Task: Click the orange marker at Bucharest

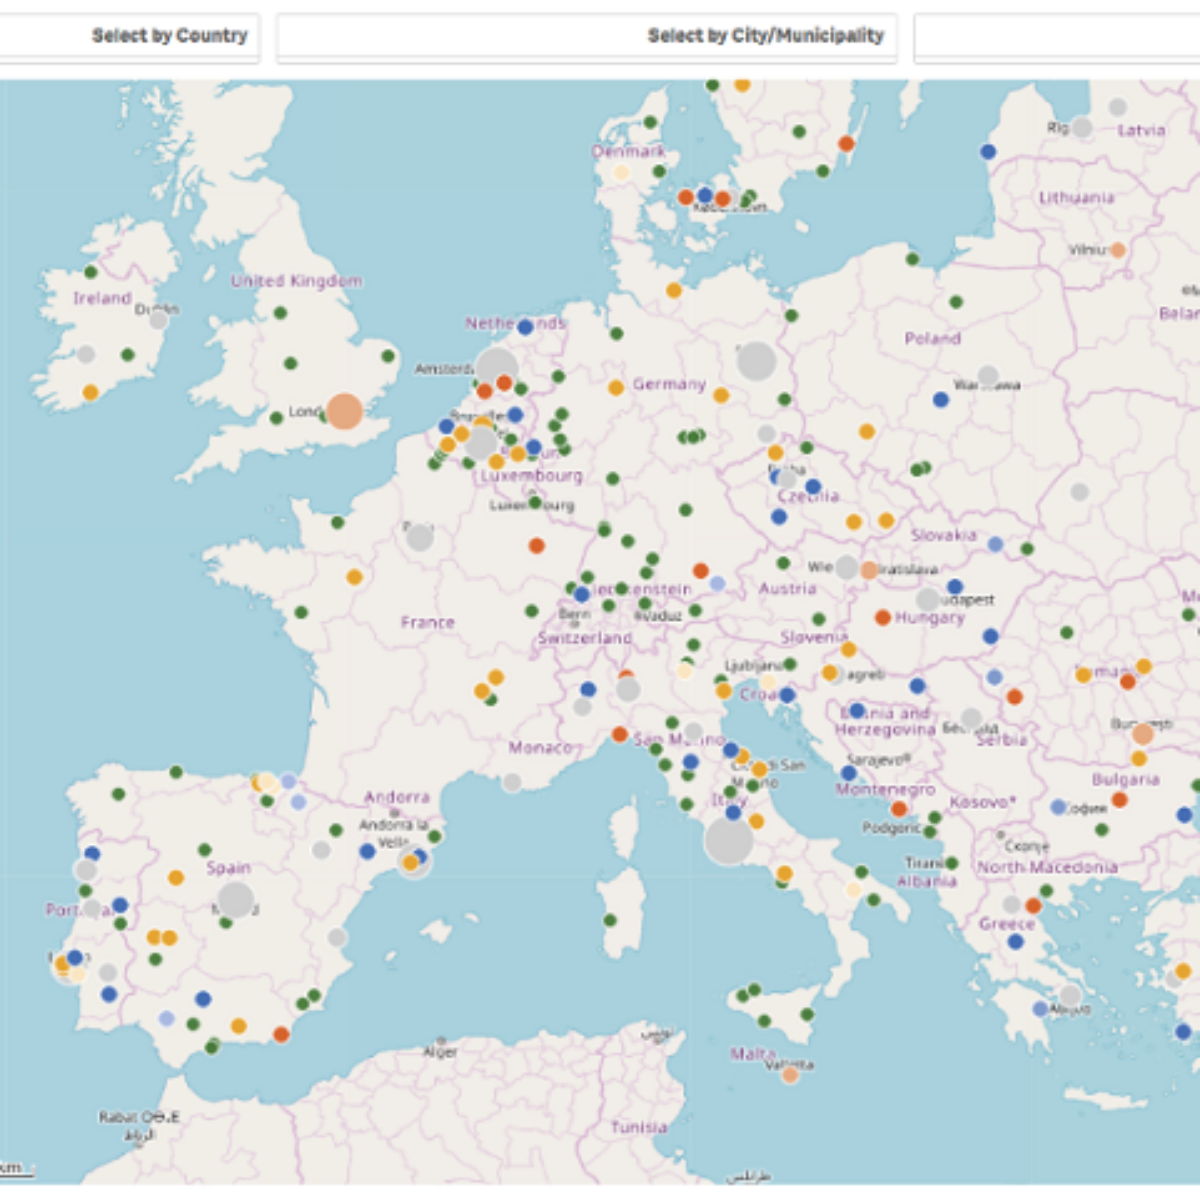Action: tap(1142, 734)
